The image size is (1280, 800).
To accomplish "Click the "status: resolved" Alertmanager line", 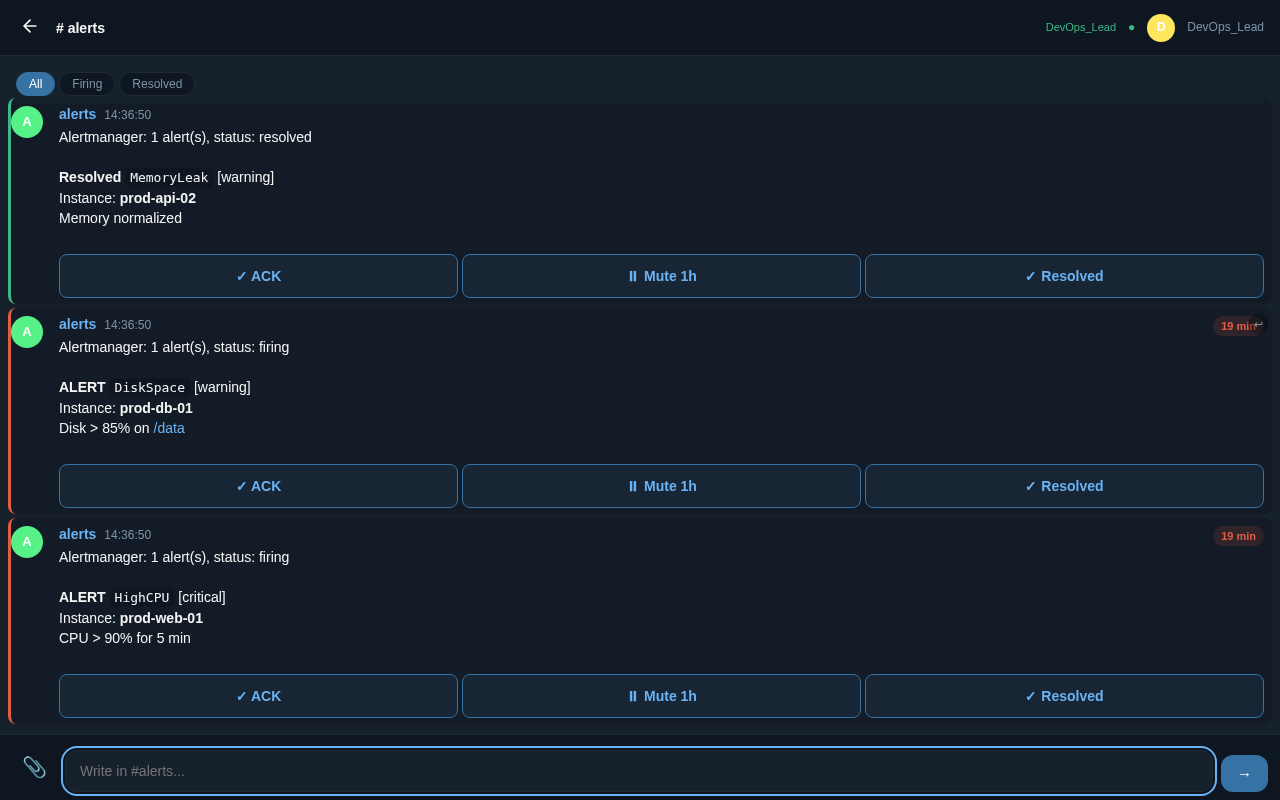I will pyautogui.click(x=185, y=137).
